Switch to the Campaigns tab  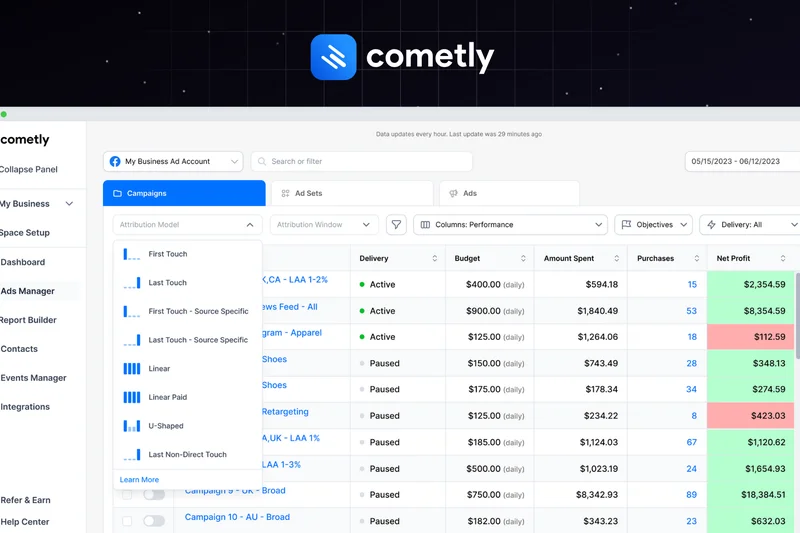click(184, 193)
